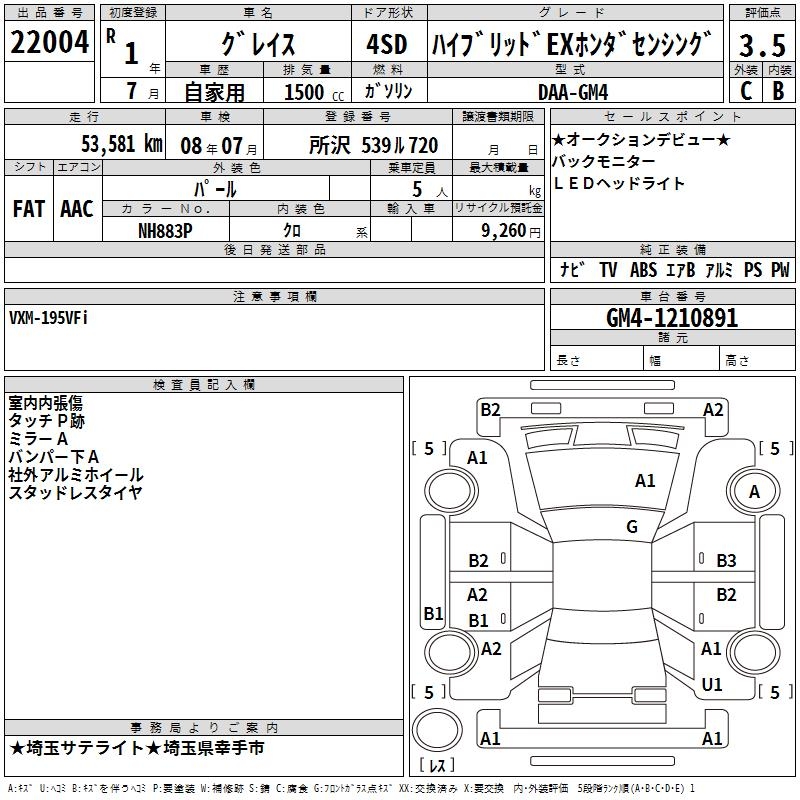Select the grade text ハイブリッドEXホンダセンシング
The width and height of the screenshot is (800, 800).
point(572,44)
